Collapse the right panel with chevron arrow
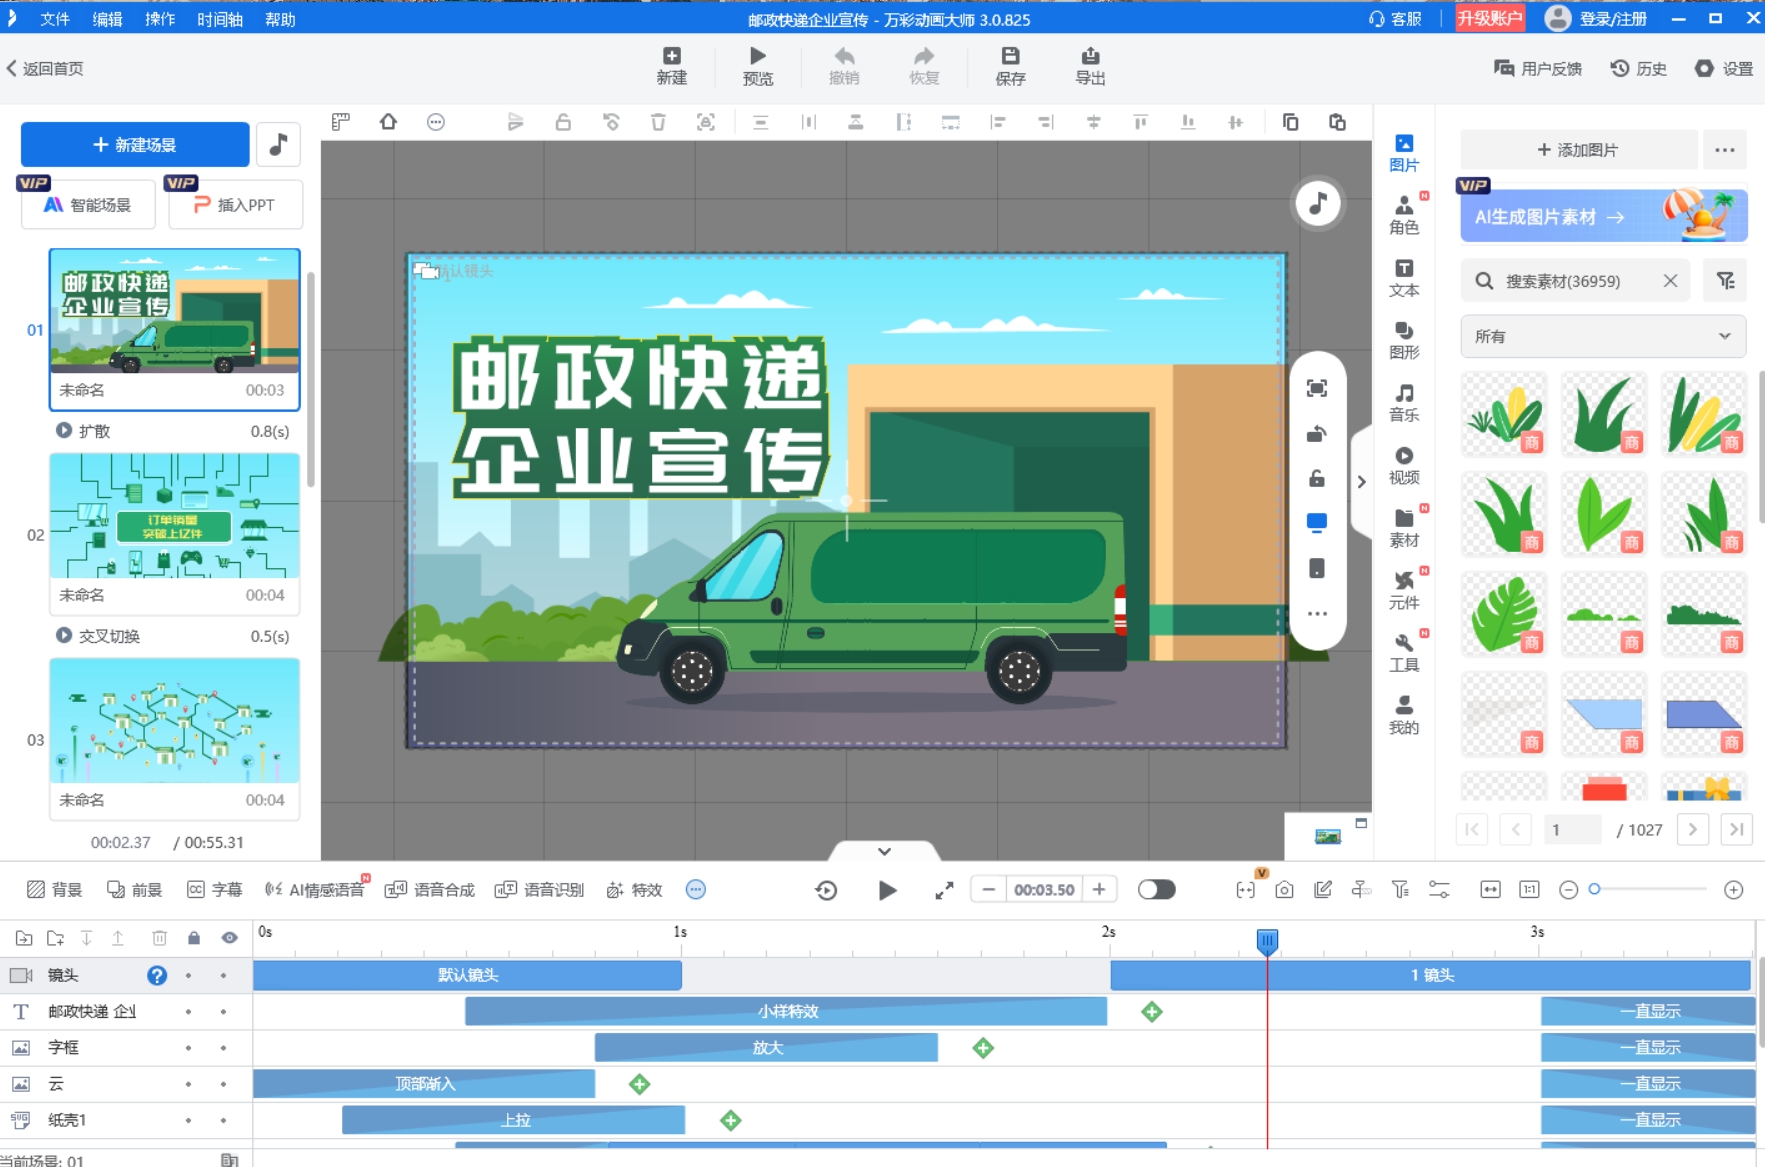Screen dimensions: 1765x1167 (1361, 482)
